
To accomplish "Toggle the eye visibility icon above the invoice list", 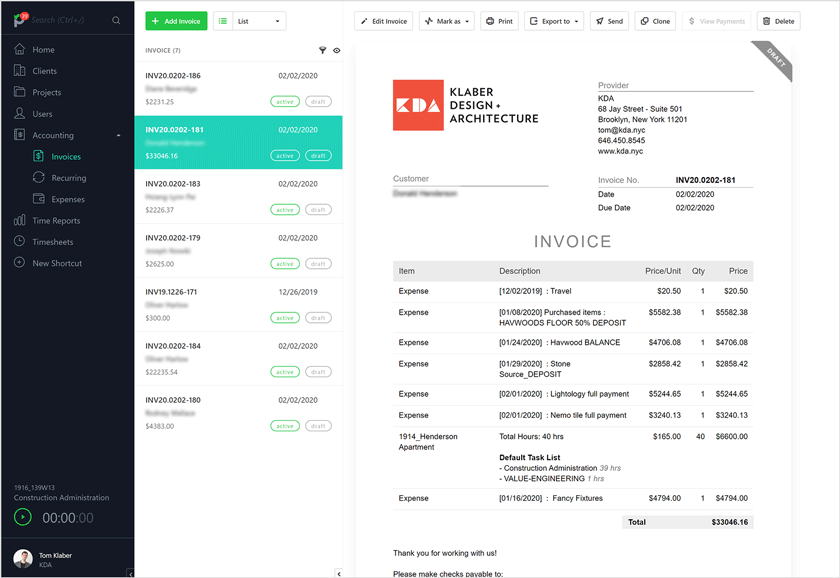I will pyautogui.click(x=338, y=50).
